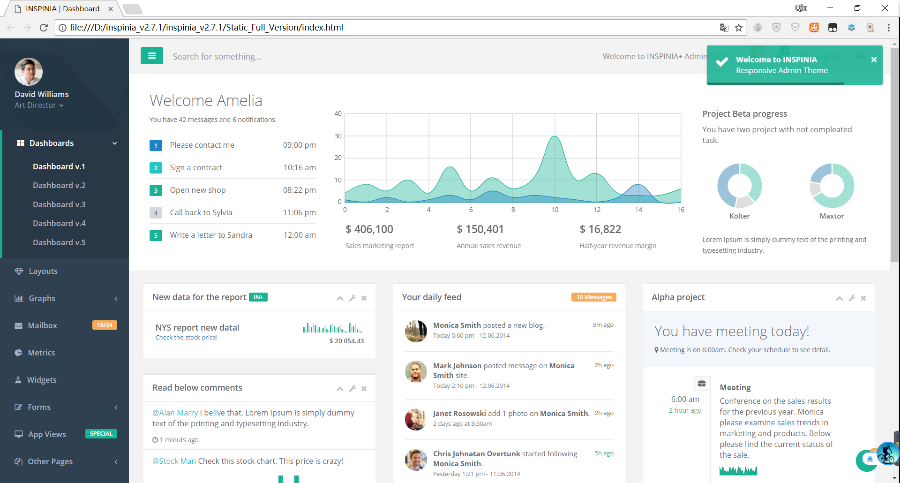Click the Widgets flask icon
This screenshot has width=900, height=483.
[x=18, y=380]
